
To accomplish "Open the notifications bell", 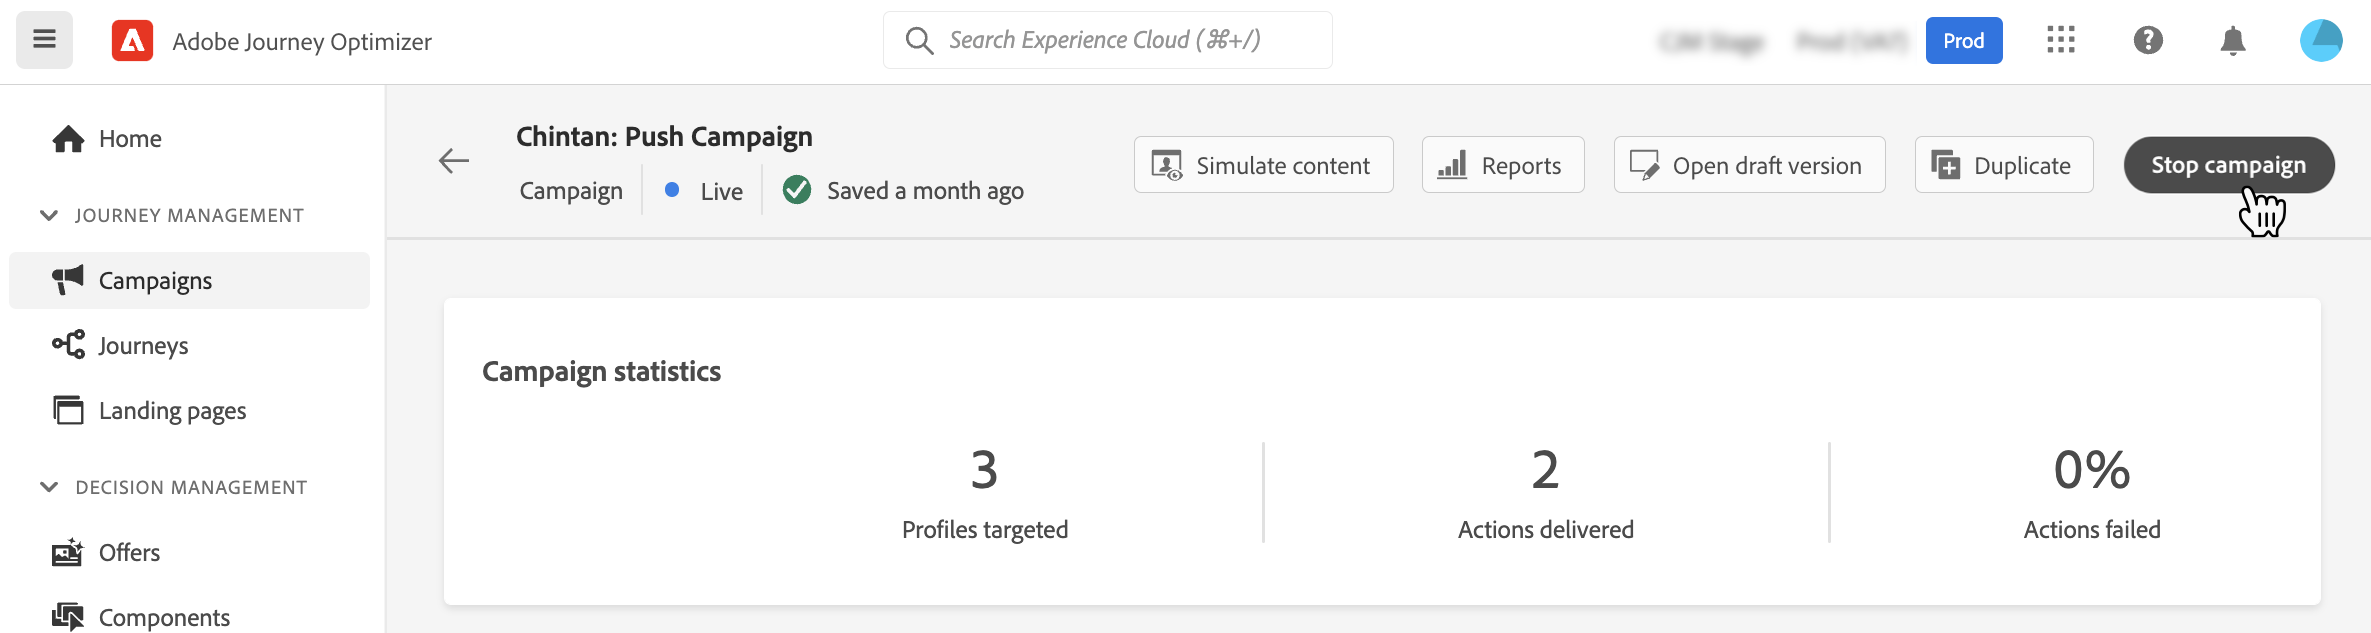I will tap(2233, 41).
